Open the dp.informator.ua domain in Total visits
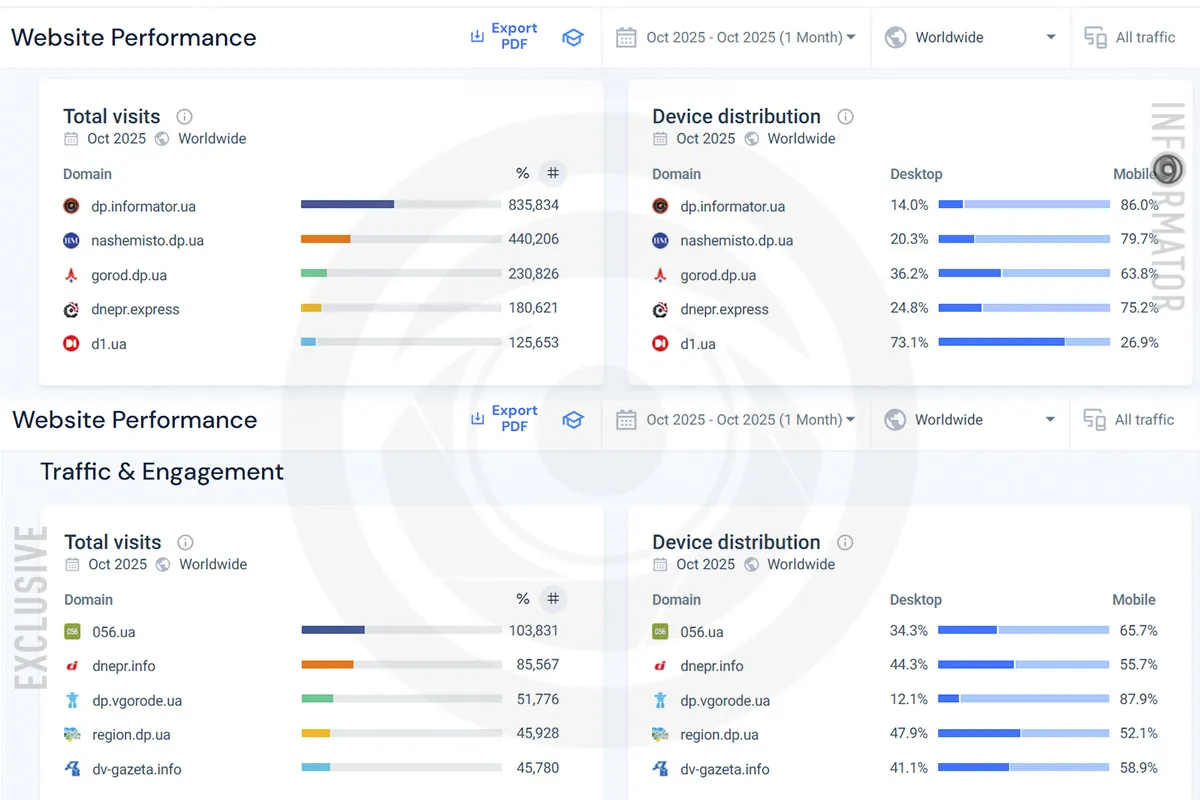 [143, 207]
